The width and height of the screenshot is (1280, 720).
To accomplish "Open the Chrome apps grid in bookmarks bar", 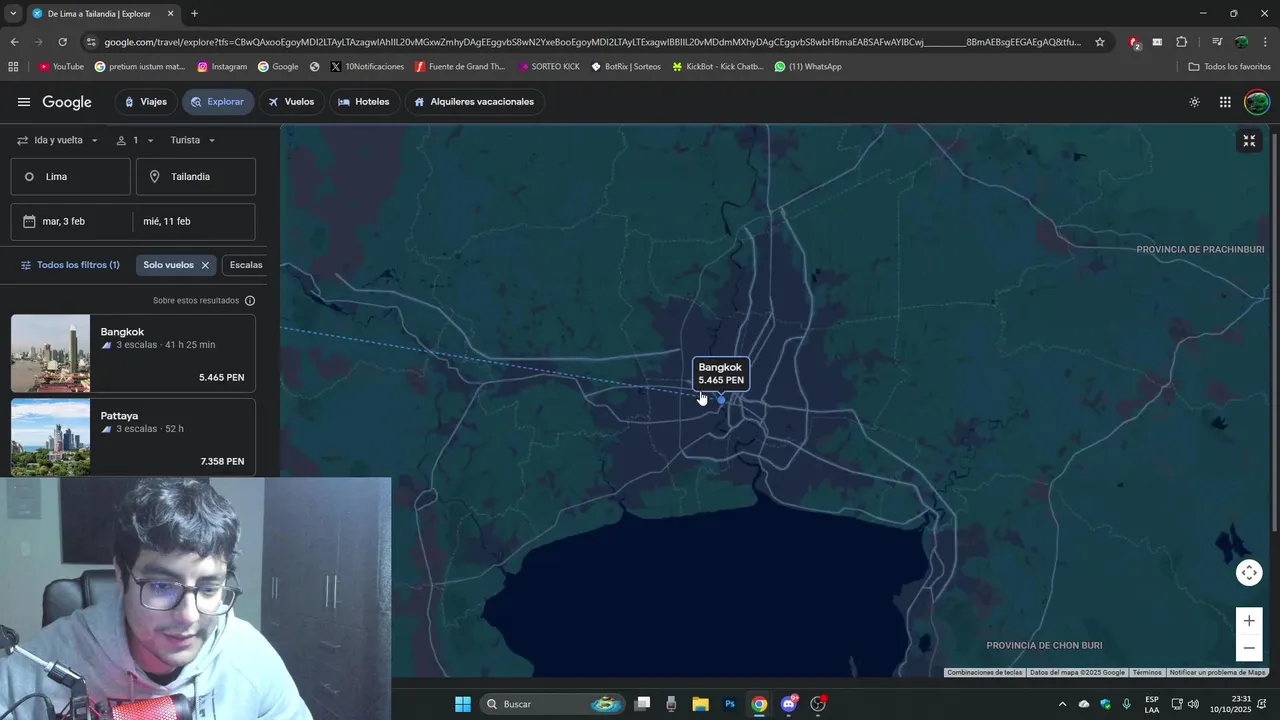I will 13,67.
